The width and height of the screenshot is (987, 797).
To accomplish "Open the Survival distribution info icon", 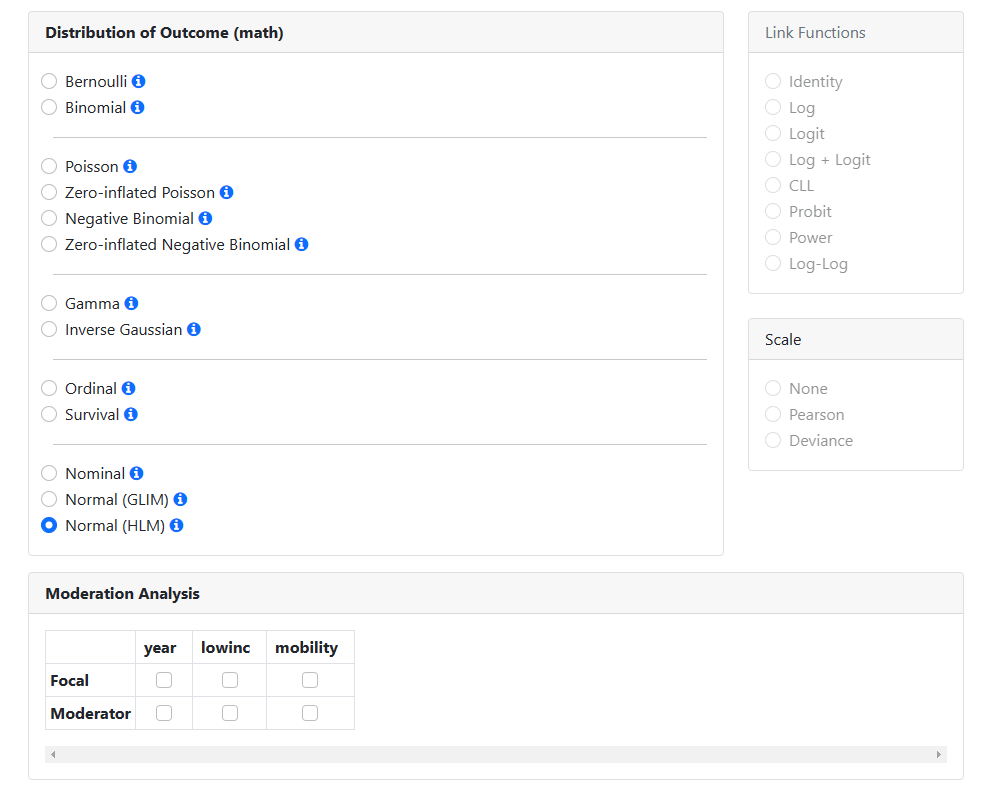I will (x=131, y=414).
